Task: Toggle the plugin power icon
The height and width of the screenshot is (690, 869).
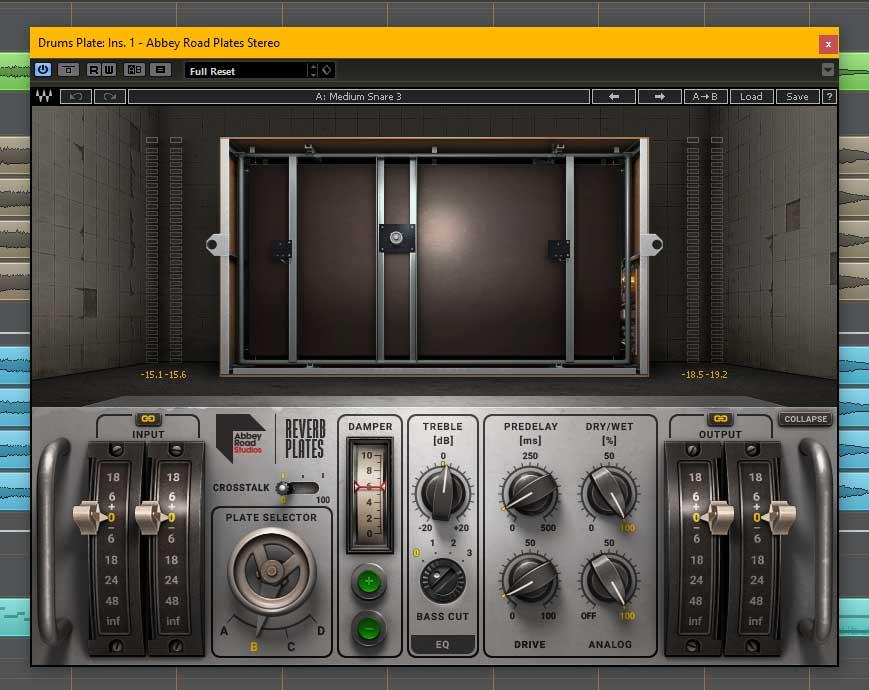Action: point(42,70)
